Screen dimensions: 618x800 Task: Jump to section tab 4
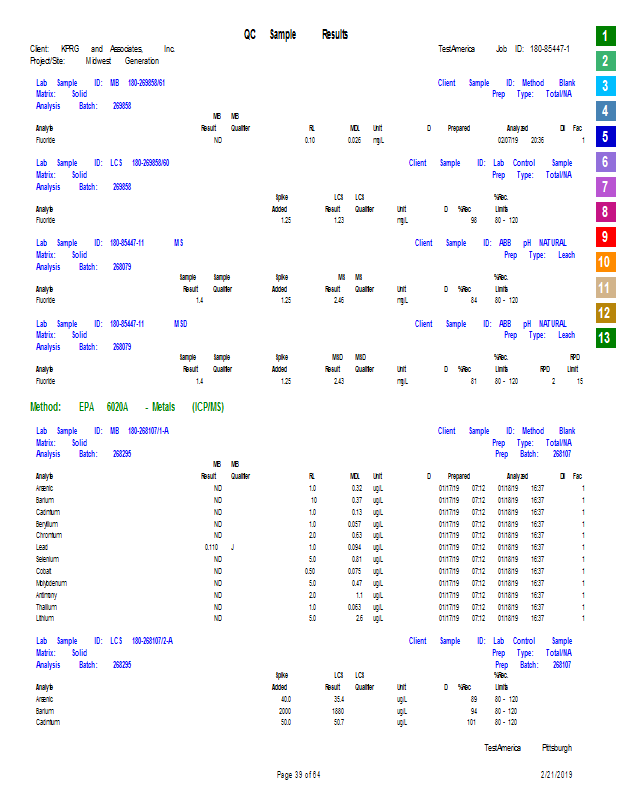tap(604, 111)
